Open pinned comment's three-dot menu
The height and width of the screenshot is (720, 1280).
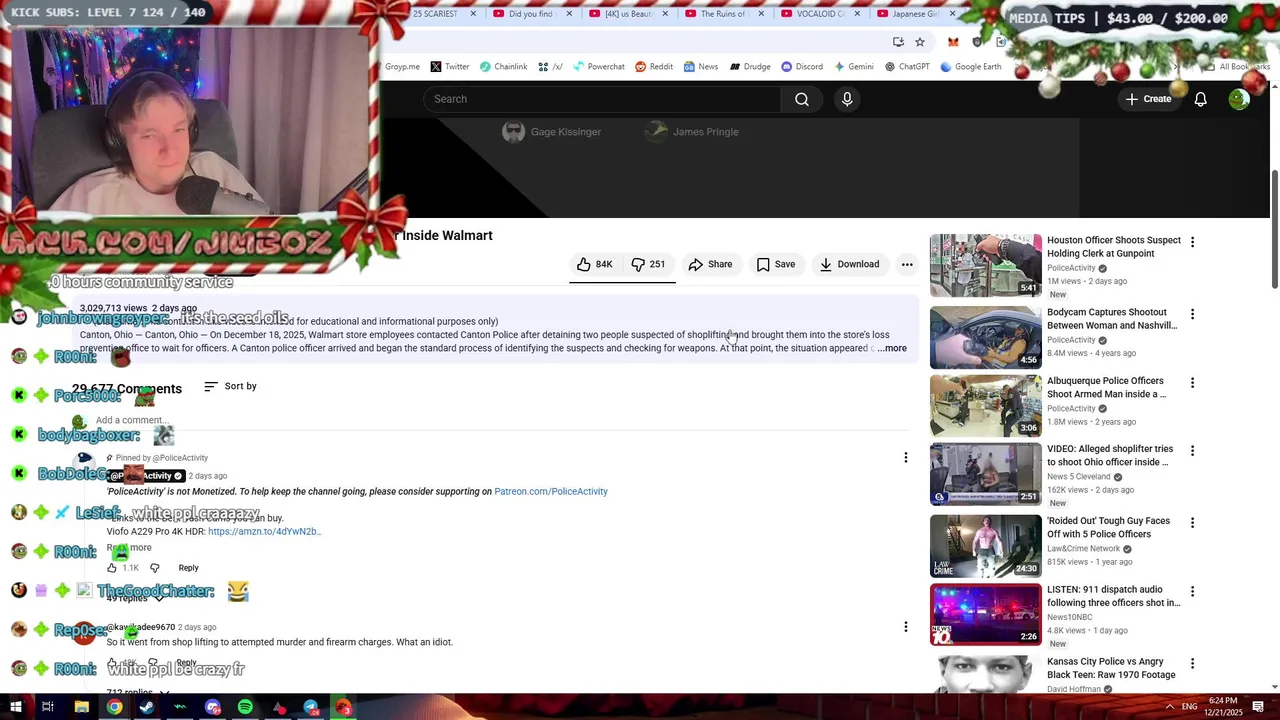(906, 458)
